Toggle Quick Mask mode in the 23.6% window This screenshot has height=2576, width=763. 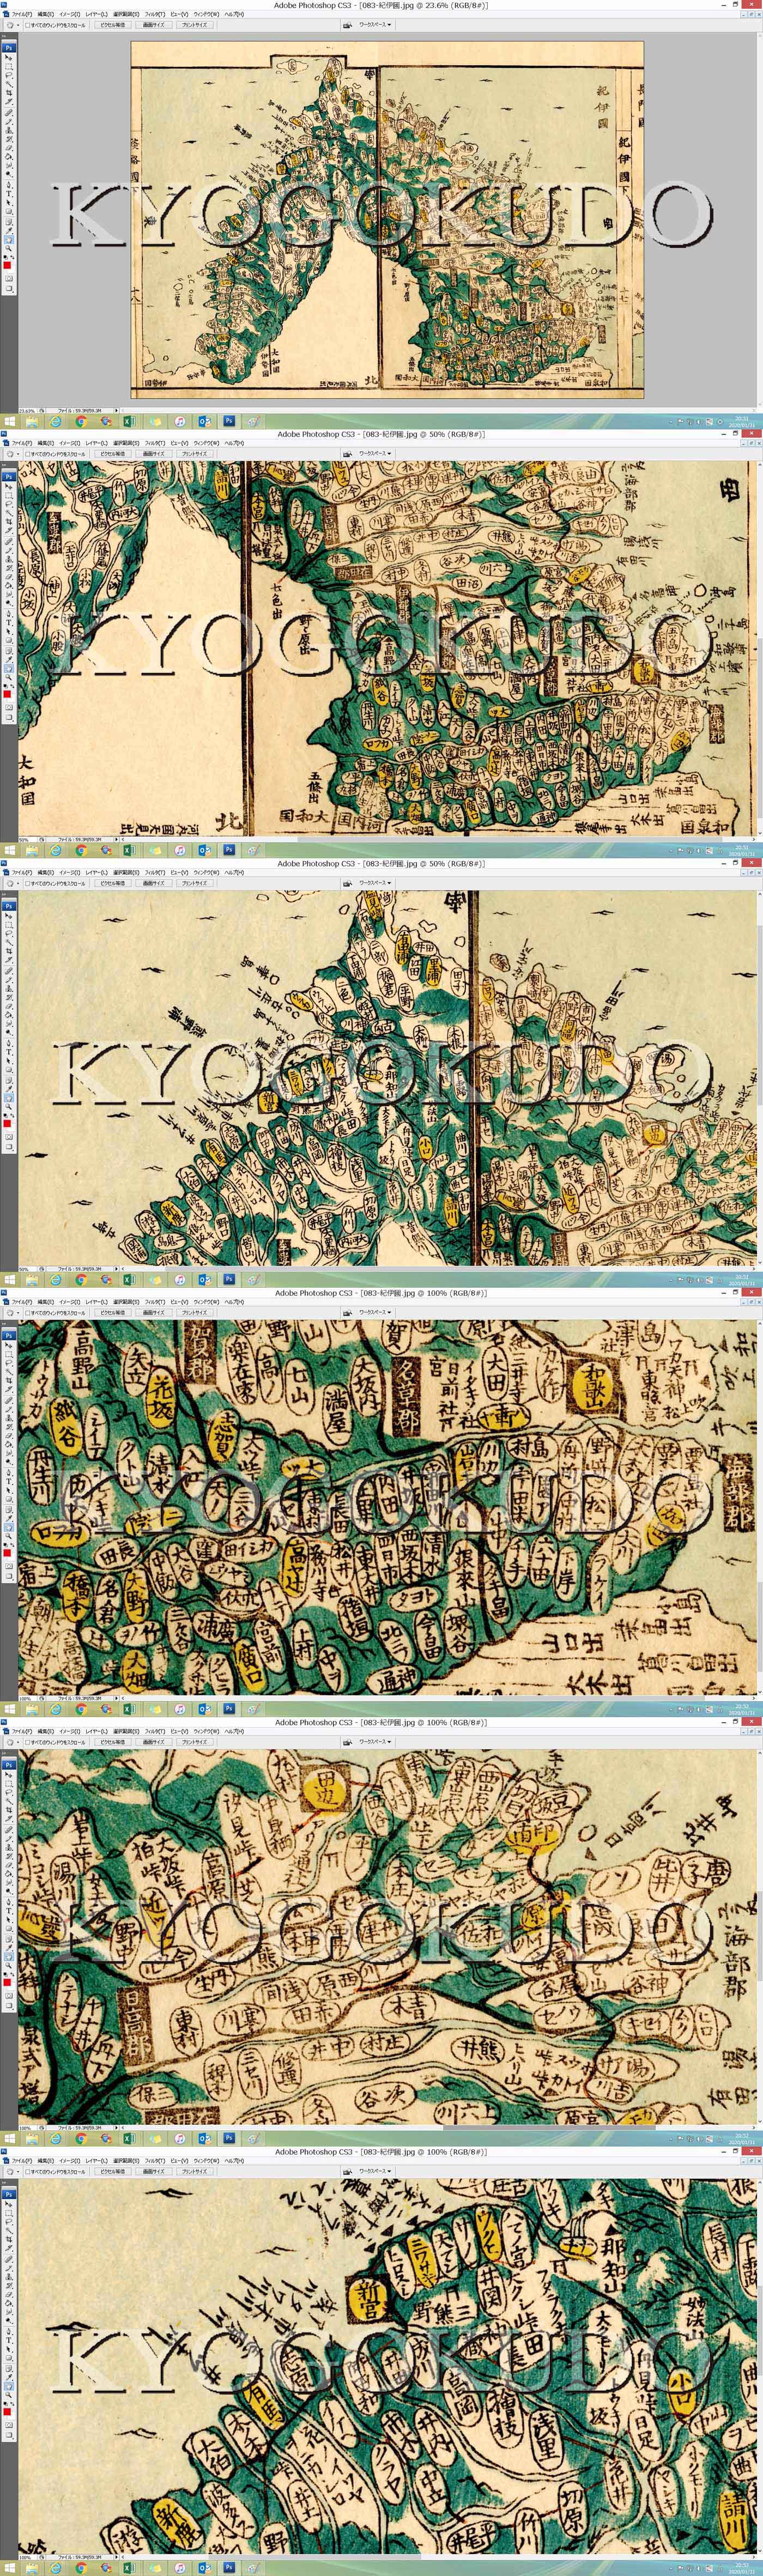coord(9,280)
